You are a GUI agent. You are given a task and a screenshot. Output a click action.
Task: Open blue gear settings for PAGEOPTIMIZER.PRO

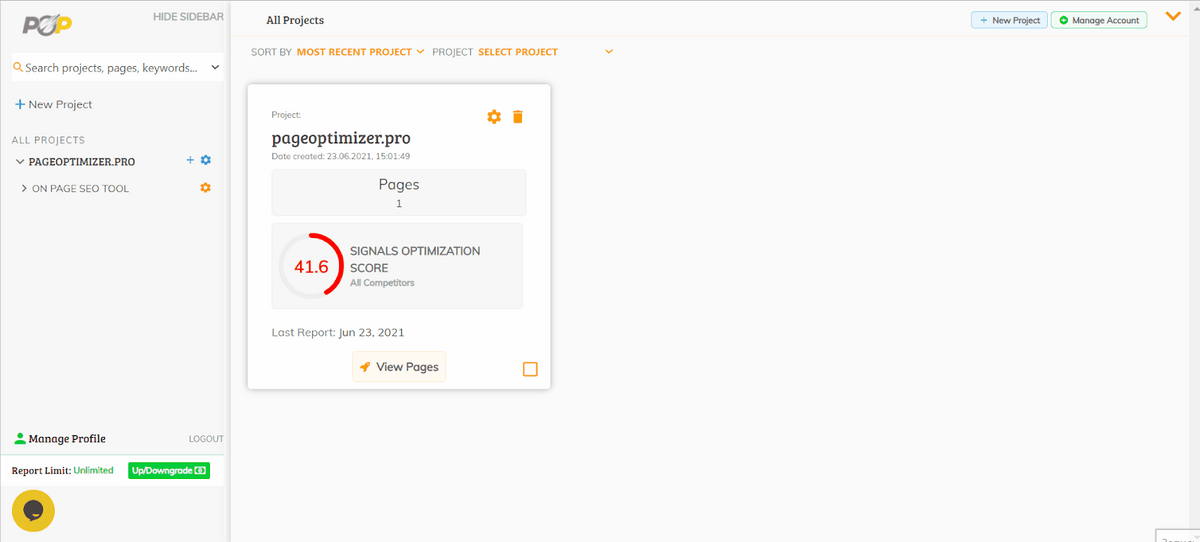[x=206, y=160]
